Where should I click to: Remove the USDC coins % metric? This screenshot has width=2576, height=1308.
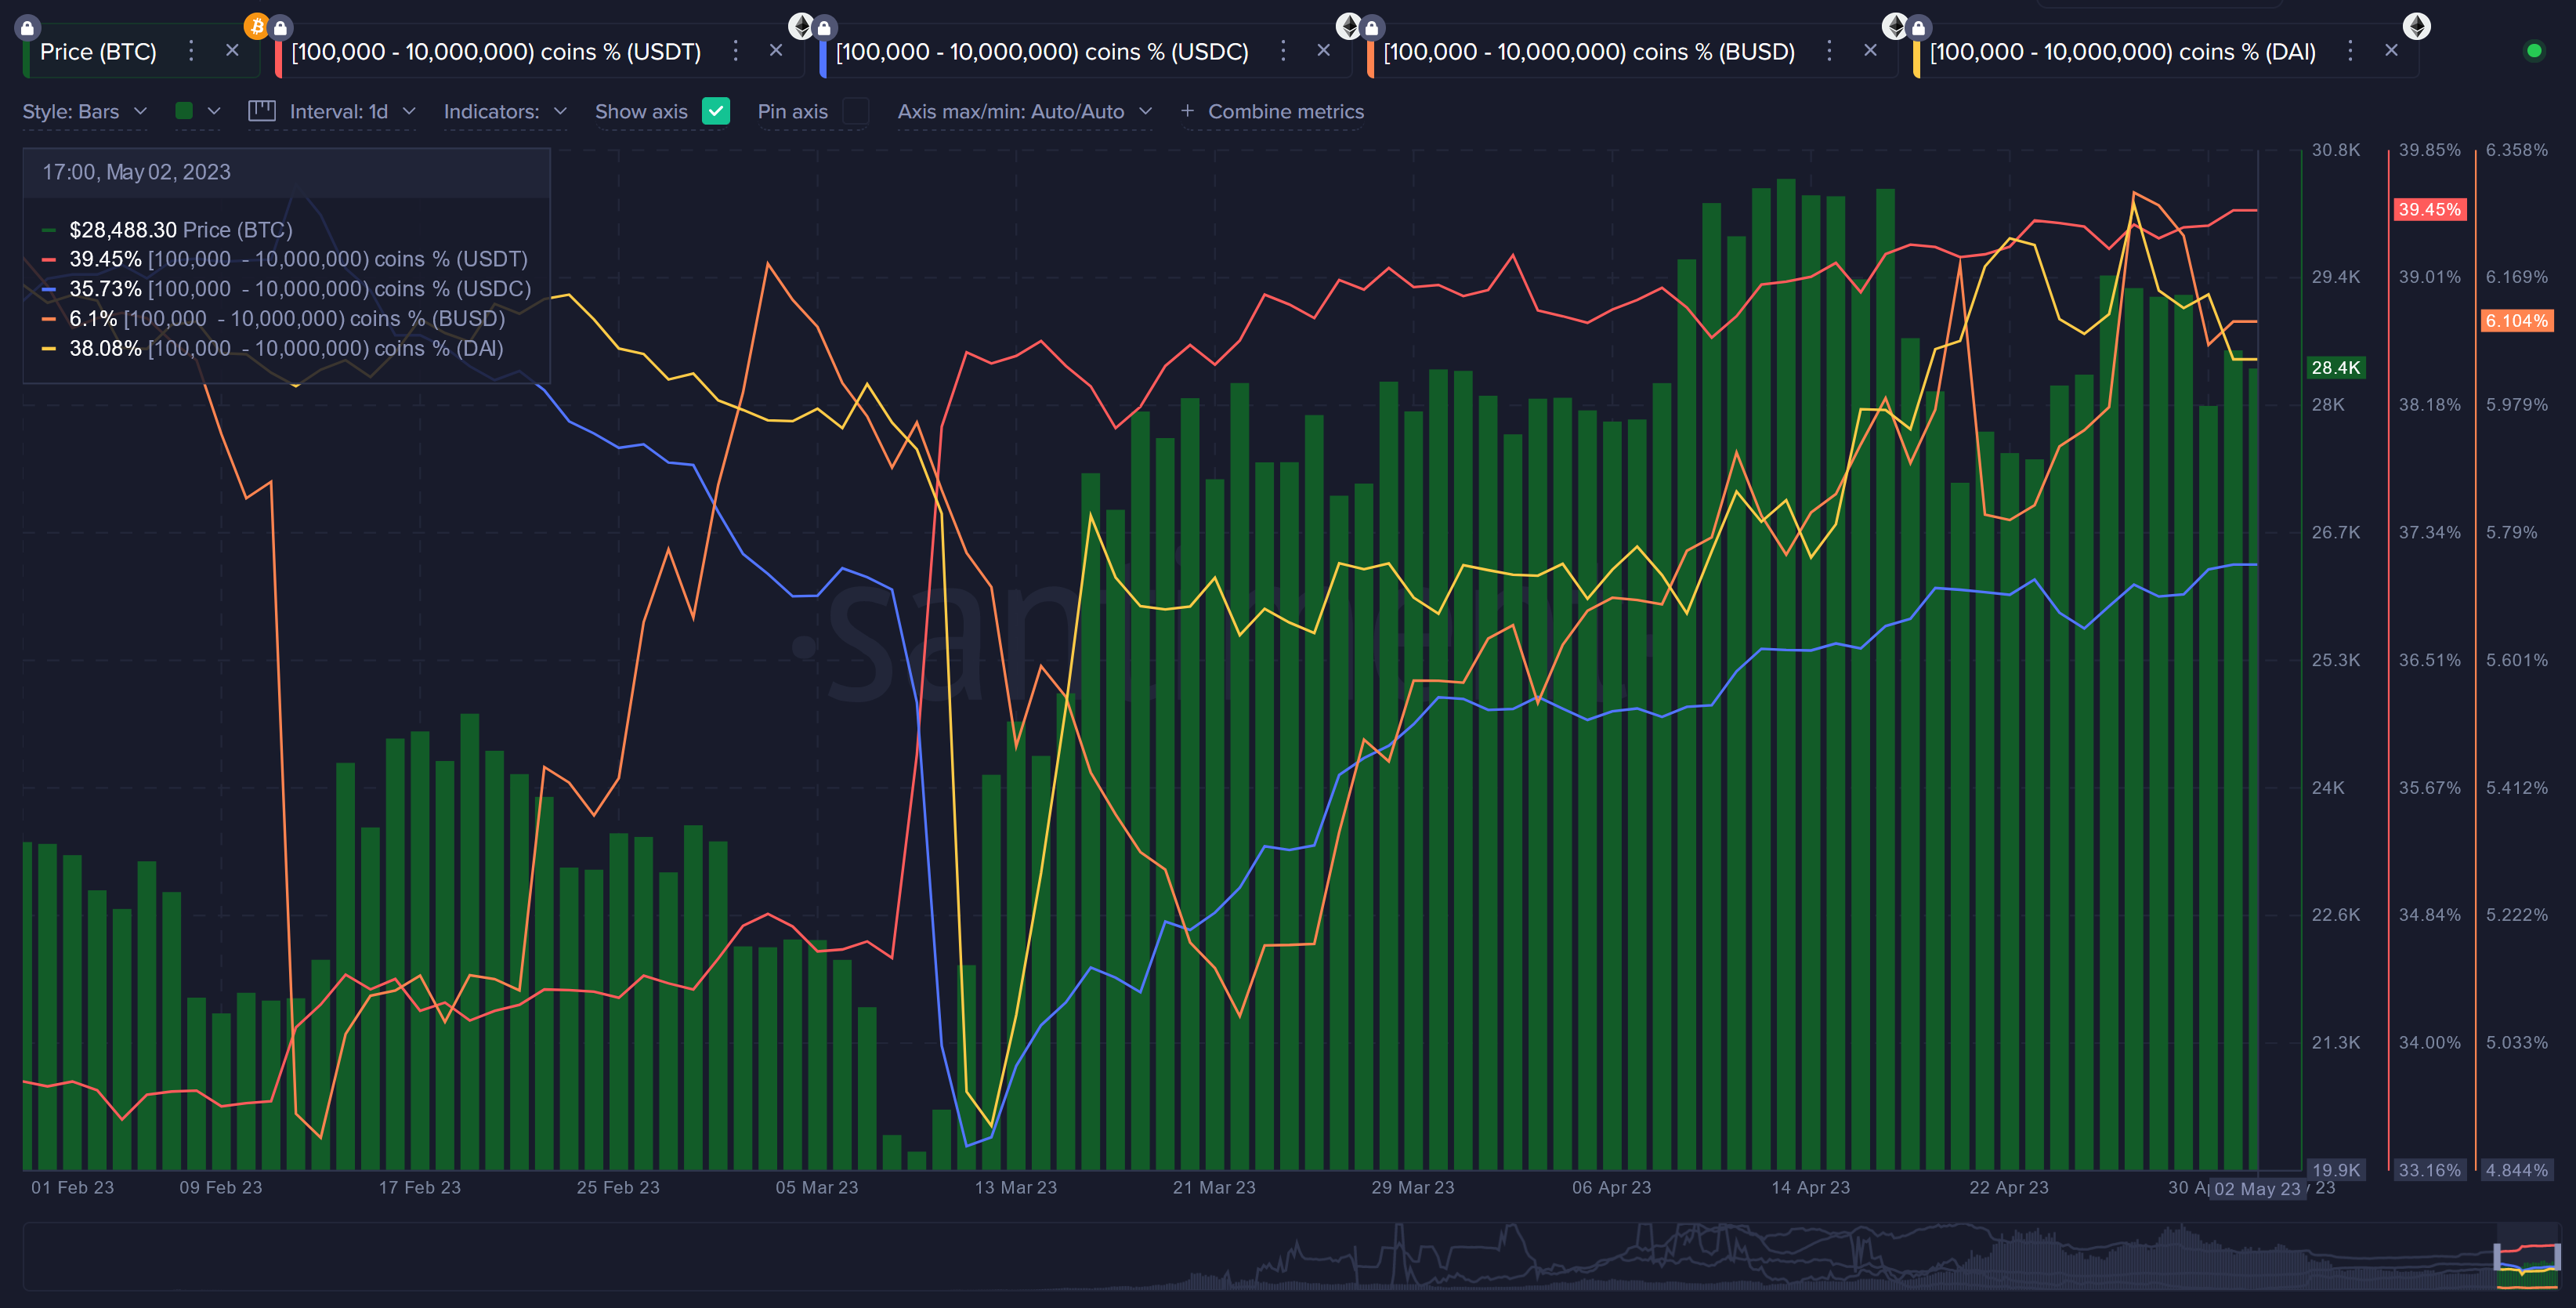[1323, 50]
